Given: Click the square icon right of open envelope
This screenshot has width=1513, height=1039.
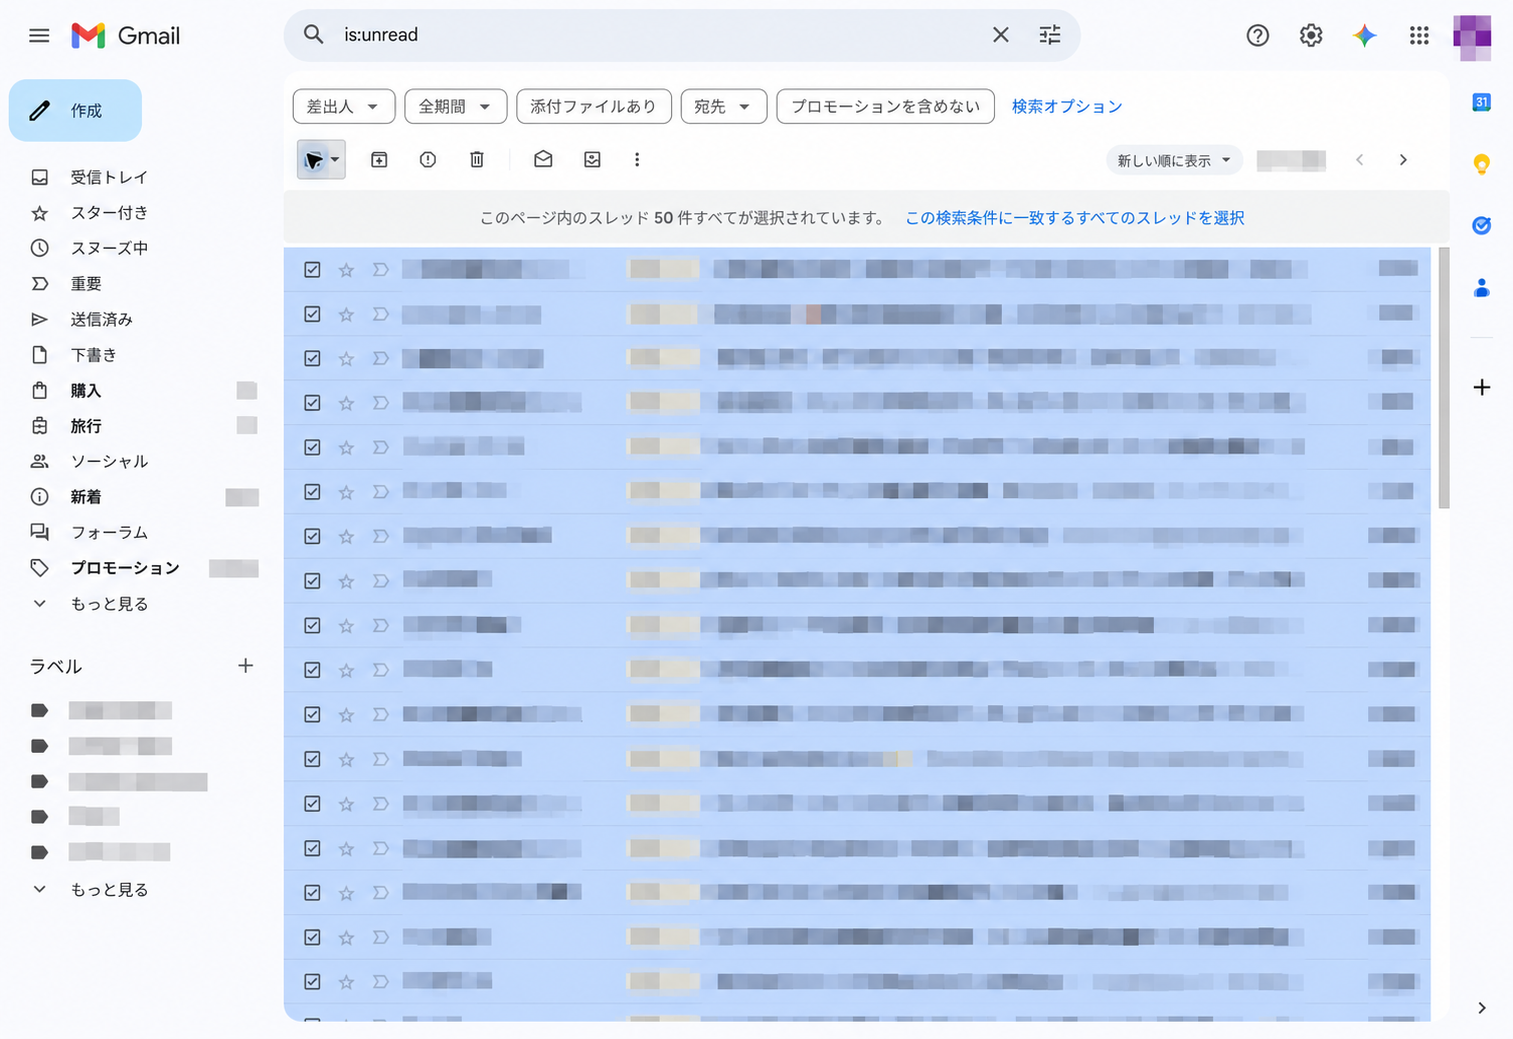Looking at the screenshot, I should pyautogui.click(x=592, y=160).
